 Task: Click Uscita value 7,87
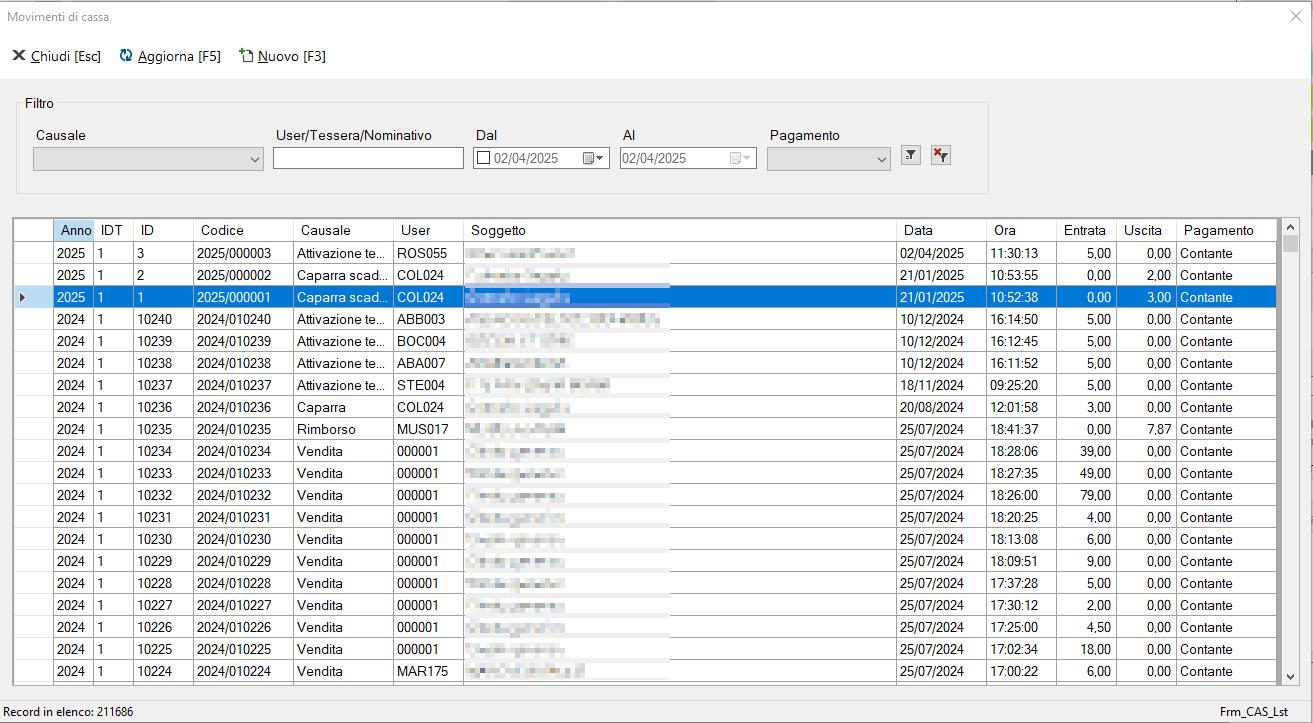point(1146,429)
